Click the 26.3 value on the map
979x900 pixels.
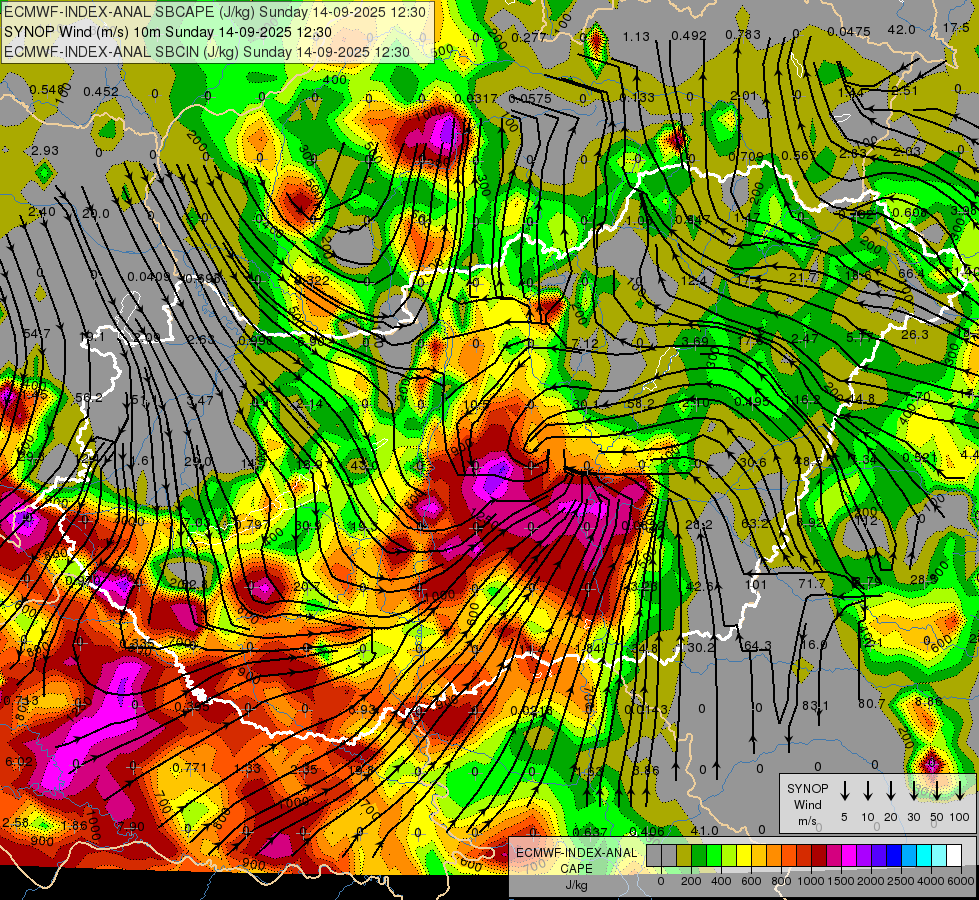915,334
